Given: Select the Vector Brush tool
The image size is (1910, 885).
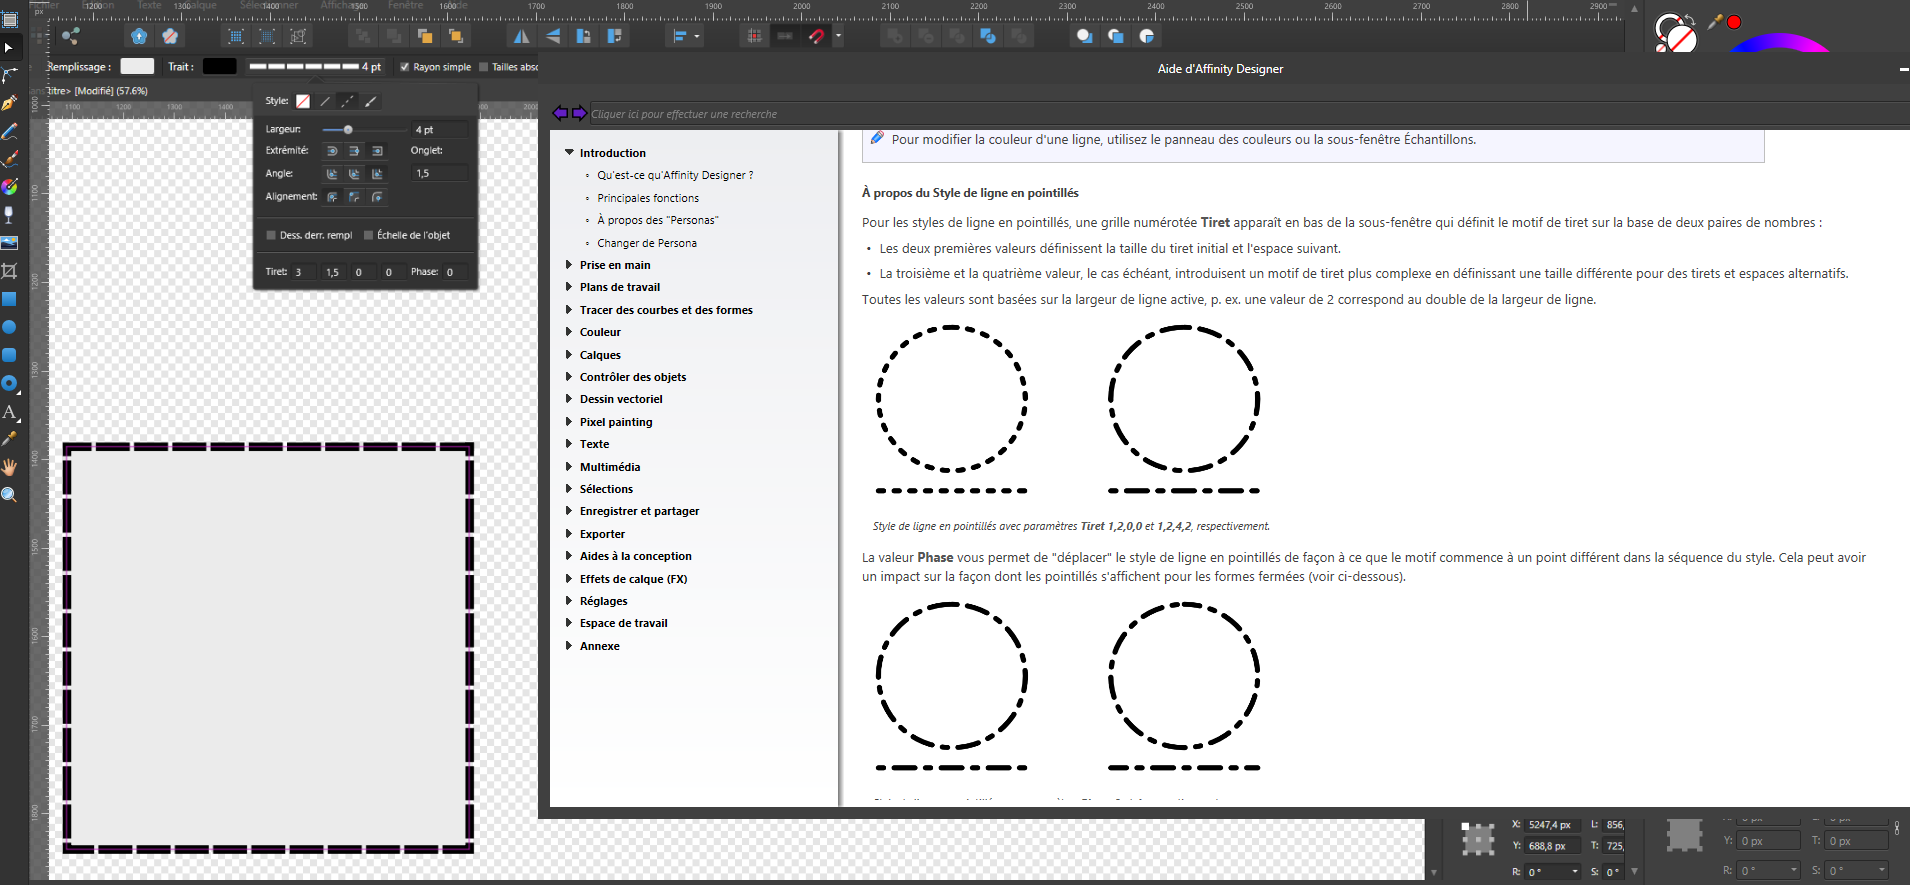Looking at the screenshot, I should pyautogui.click(x=9, y=159).
